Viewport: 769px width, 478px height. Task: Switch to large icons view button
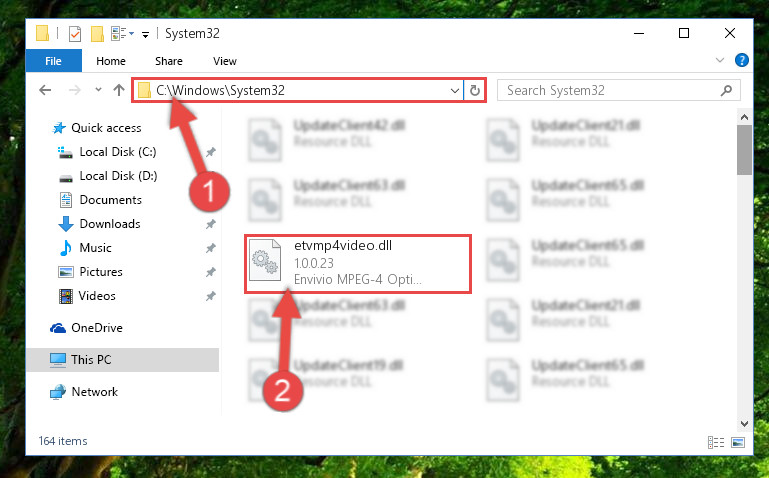point(738,442)
